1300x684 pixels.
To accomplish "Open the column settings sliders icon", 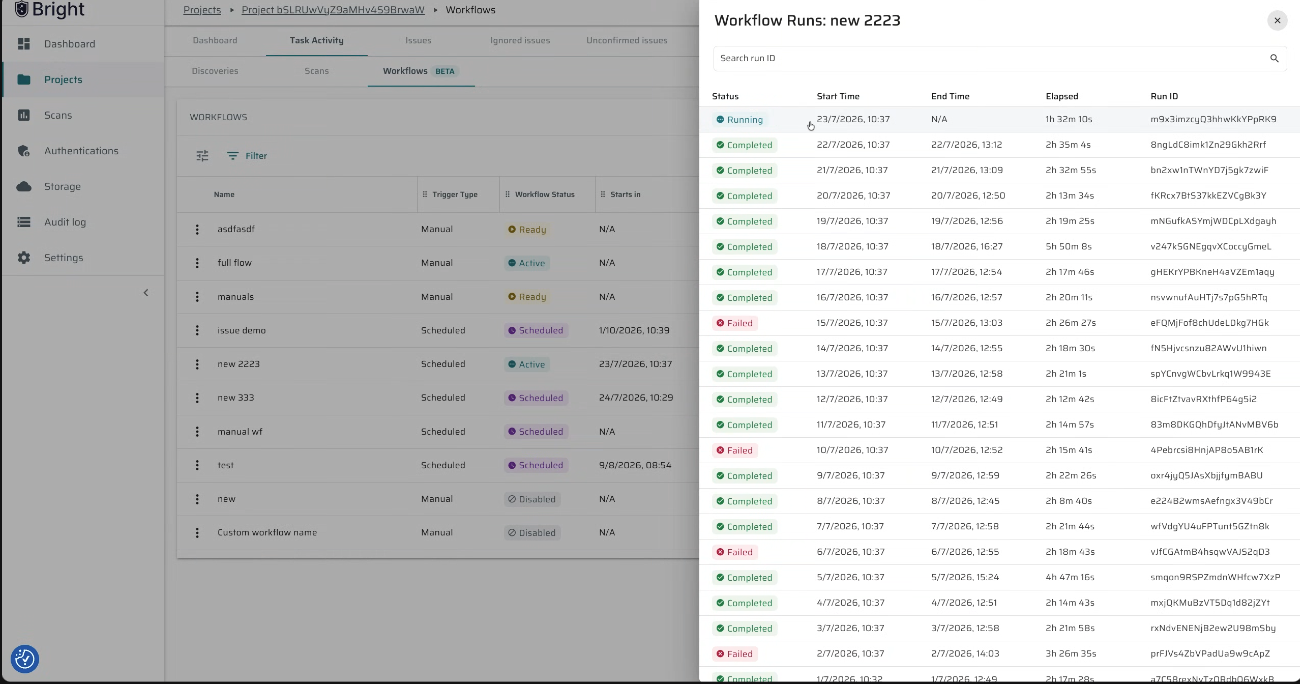I will [x=203, y=156].
